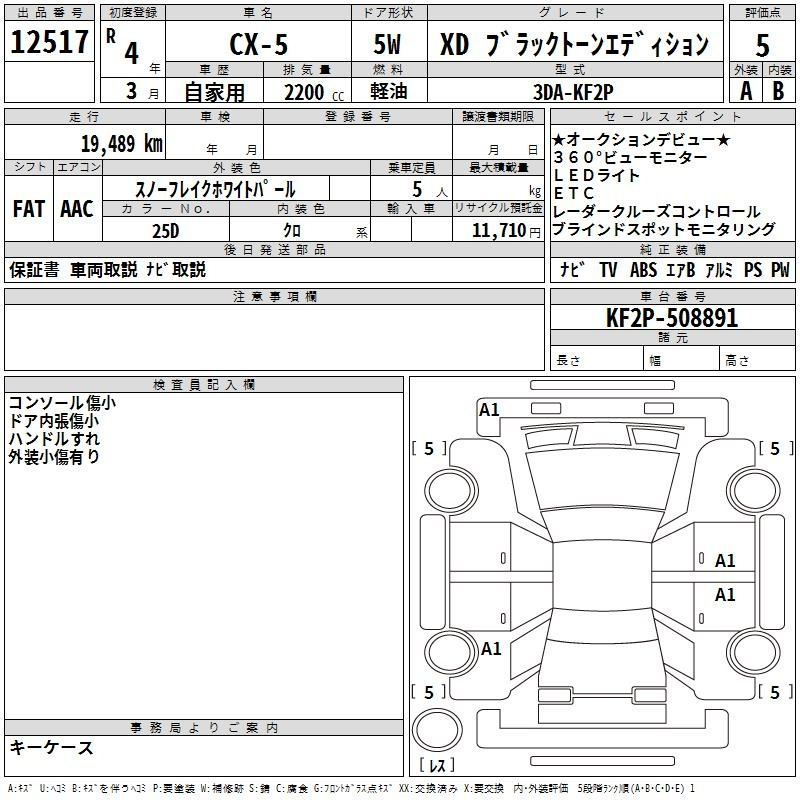This screenshot has width=800, height=800.
Task: Click アルミ in genuine equipment row
Action: pos(719,269)
